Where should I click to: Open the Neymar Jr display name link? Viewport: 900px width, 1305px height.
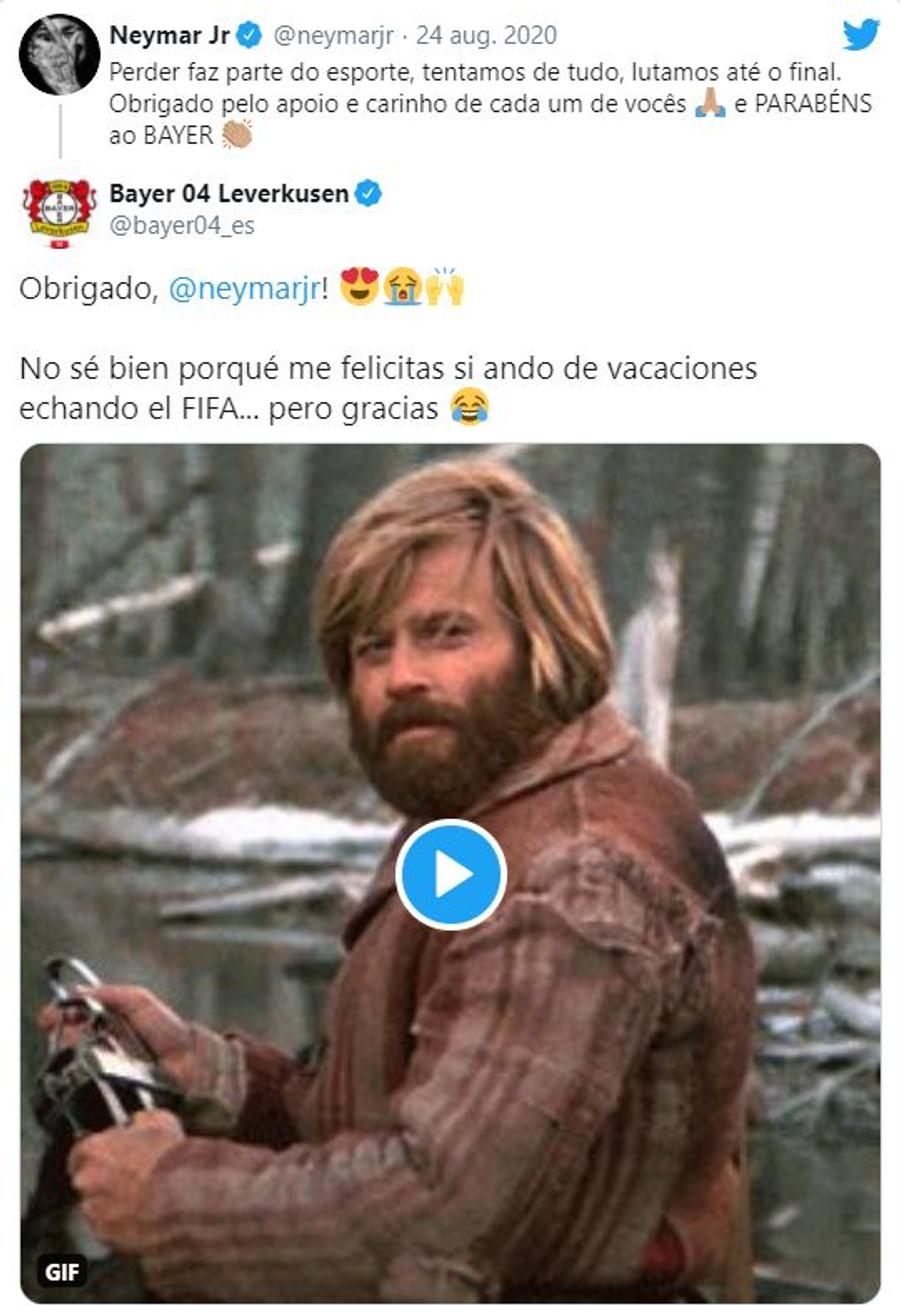170,37
